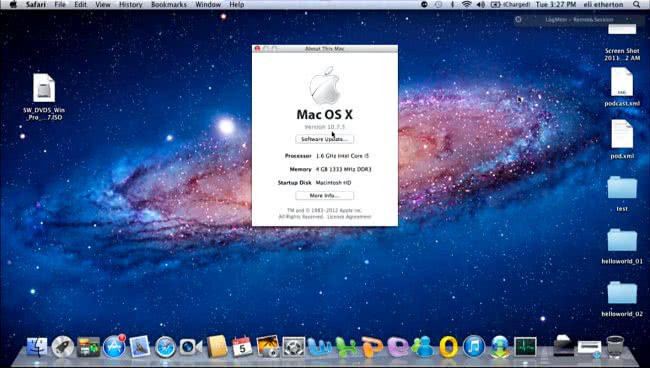Open the App Store dock icon
650x368 pixels.
pos(114,346)
